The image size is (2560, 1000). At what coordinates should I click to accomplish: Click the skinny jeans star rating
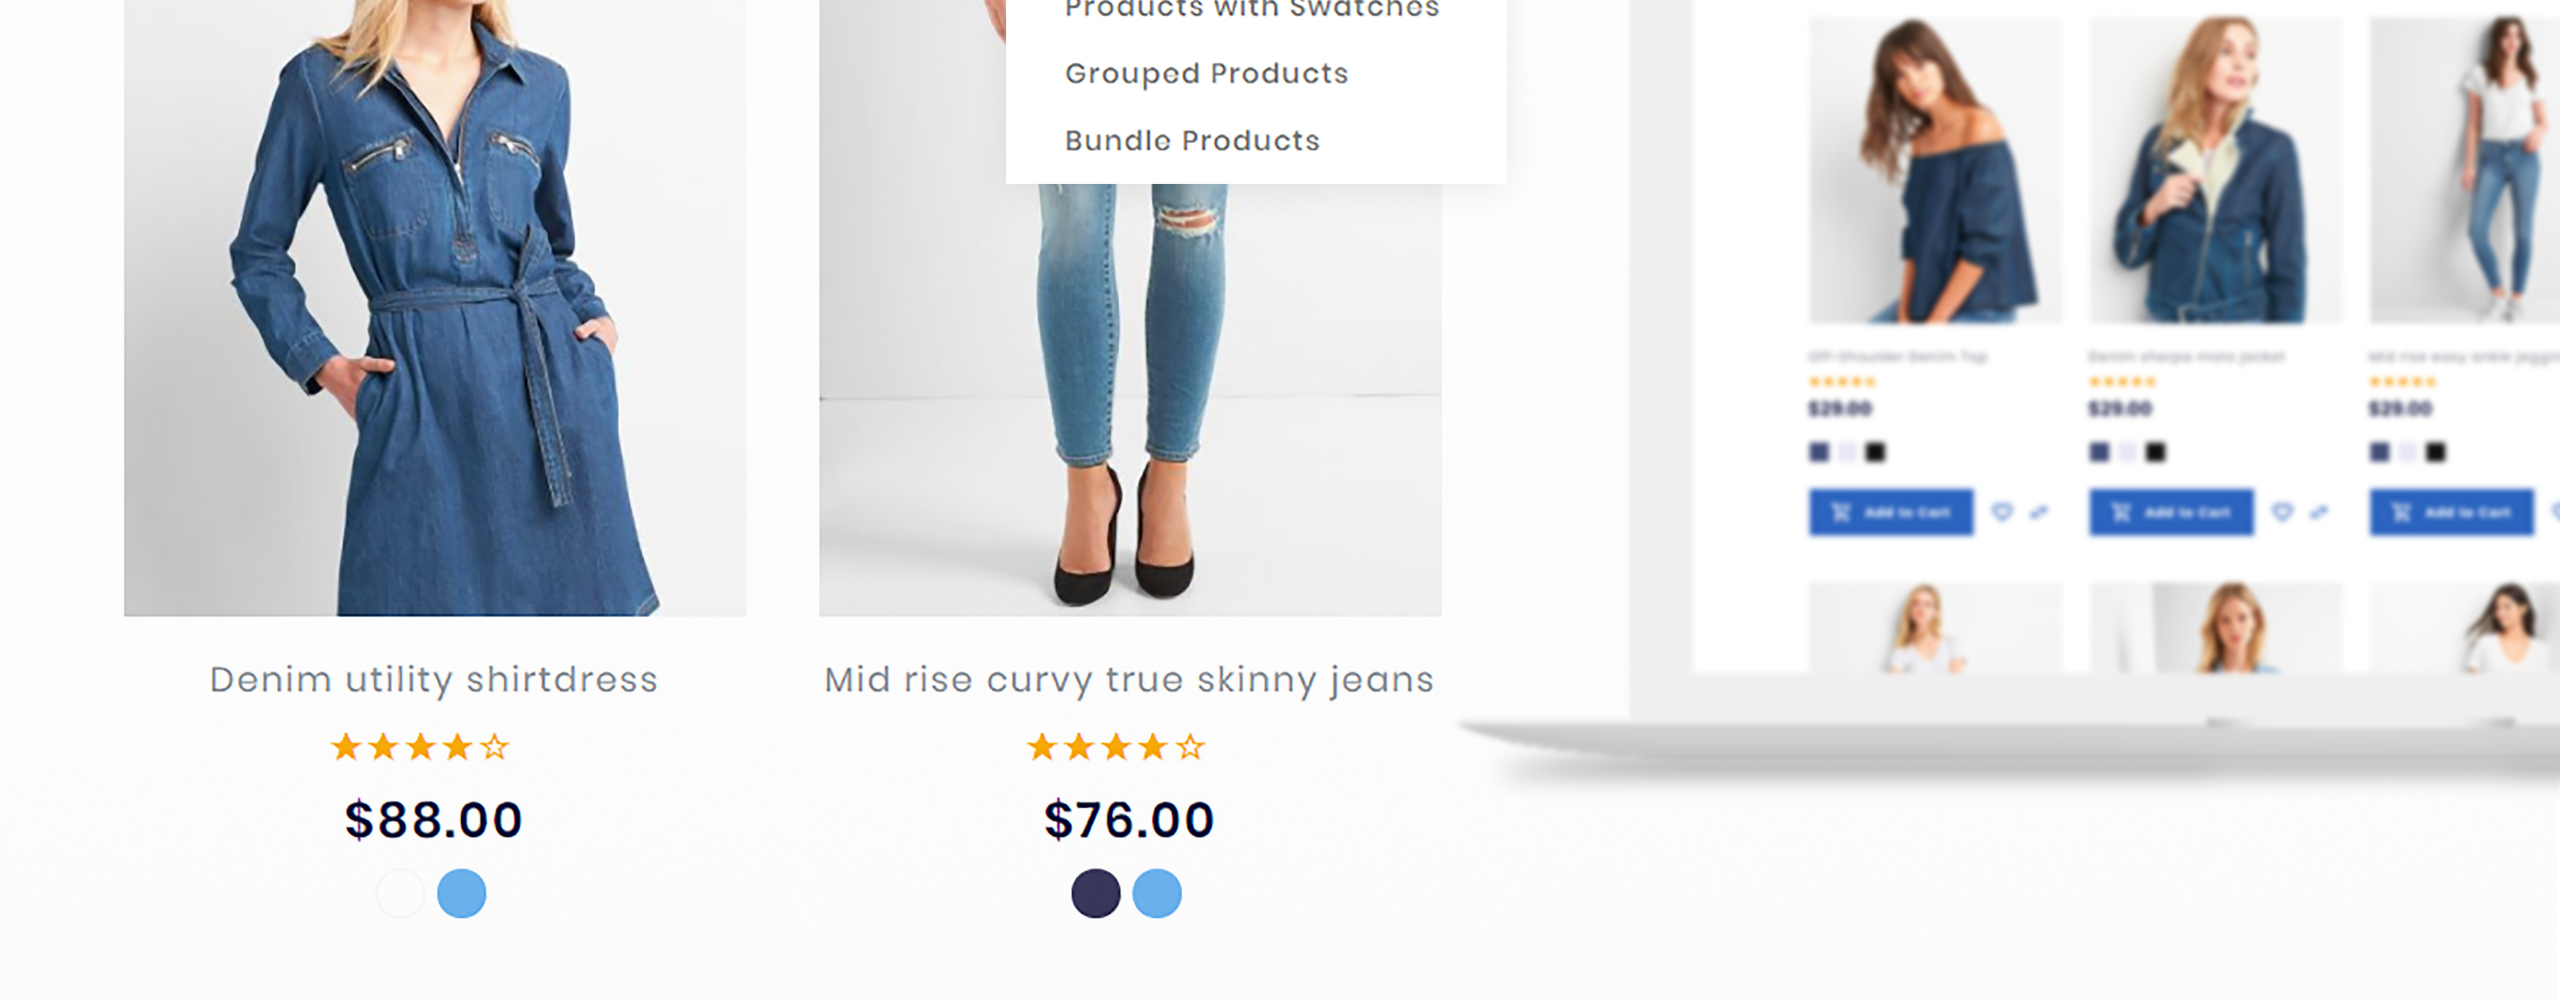pyautogui.click(x=1116, y=747)
